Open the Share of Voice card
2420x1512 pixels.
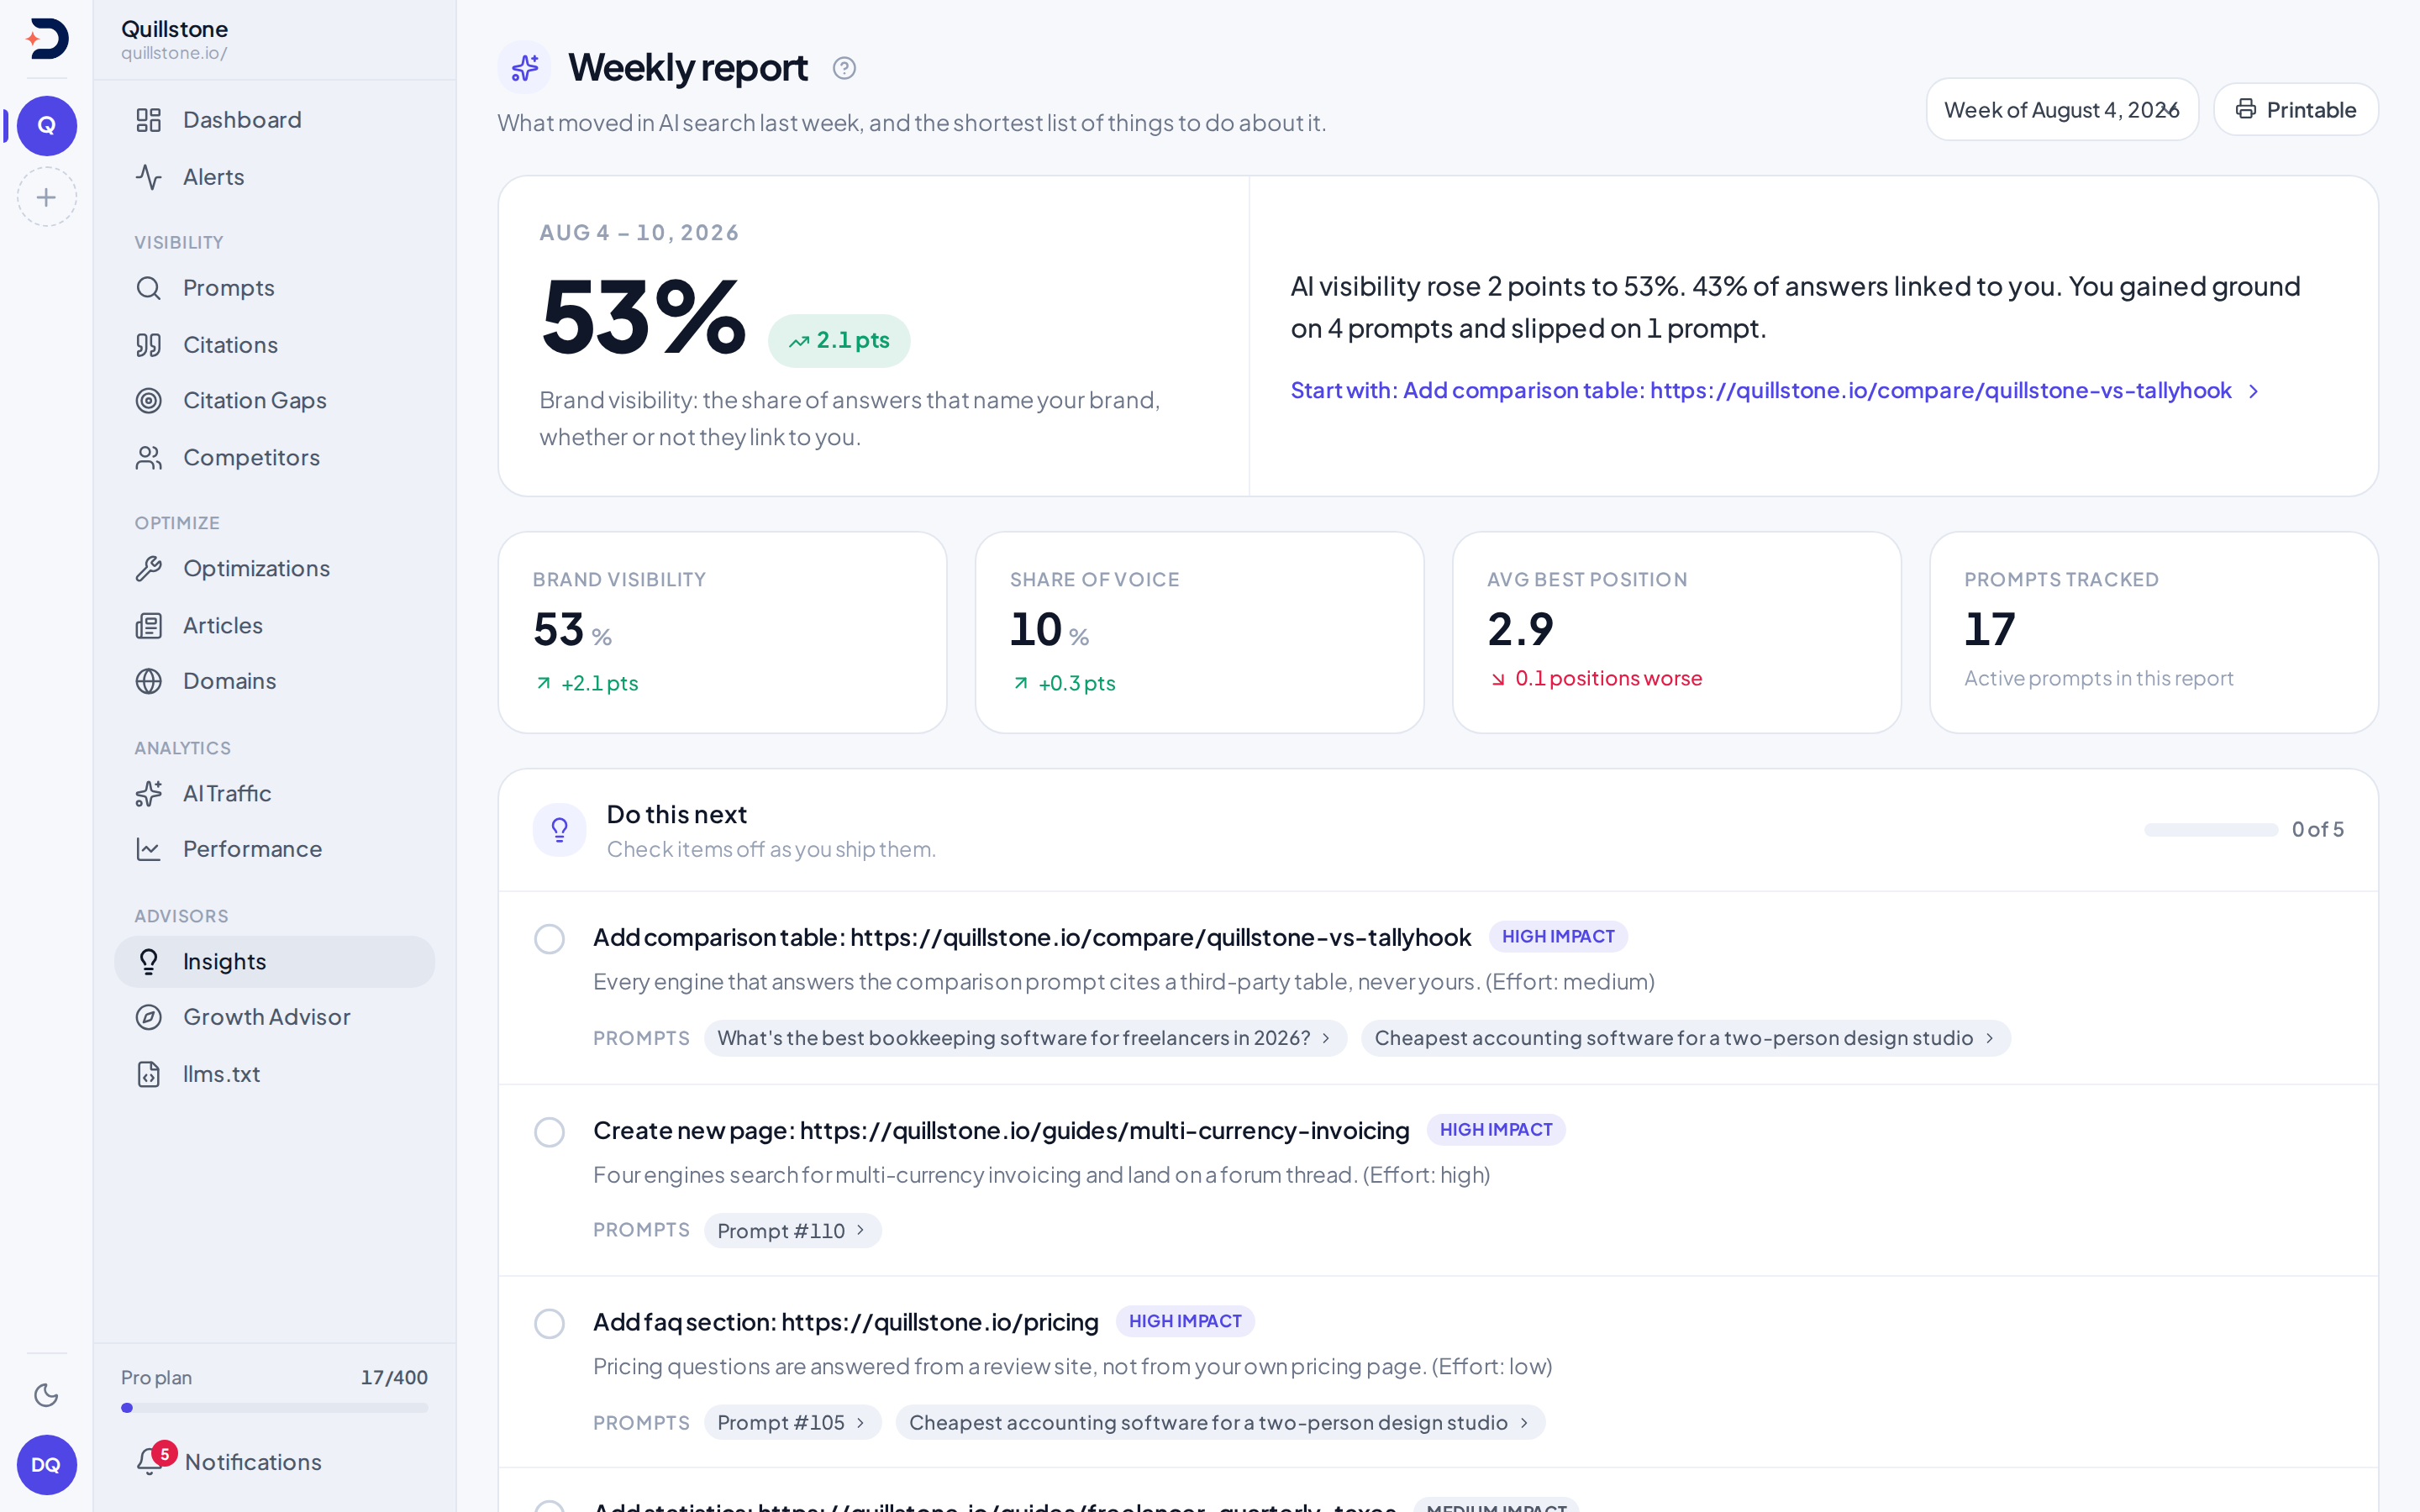click(x=1199, y=632)
